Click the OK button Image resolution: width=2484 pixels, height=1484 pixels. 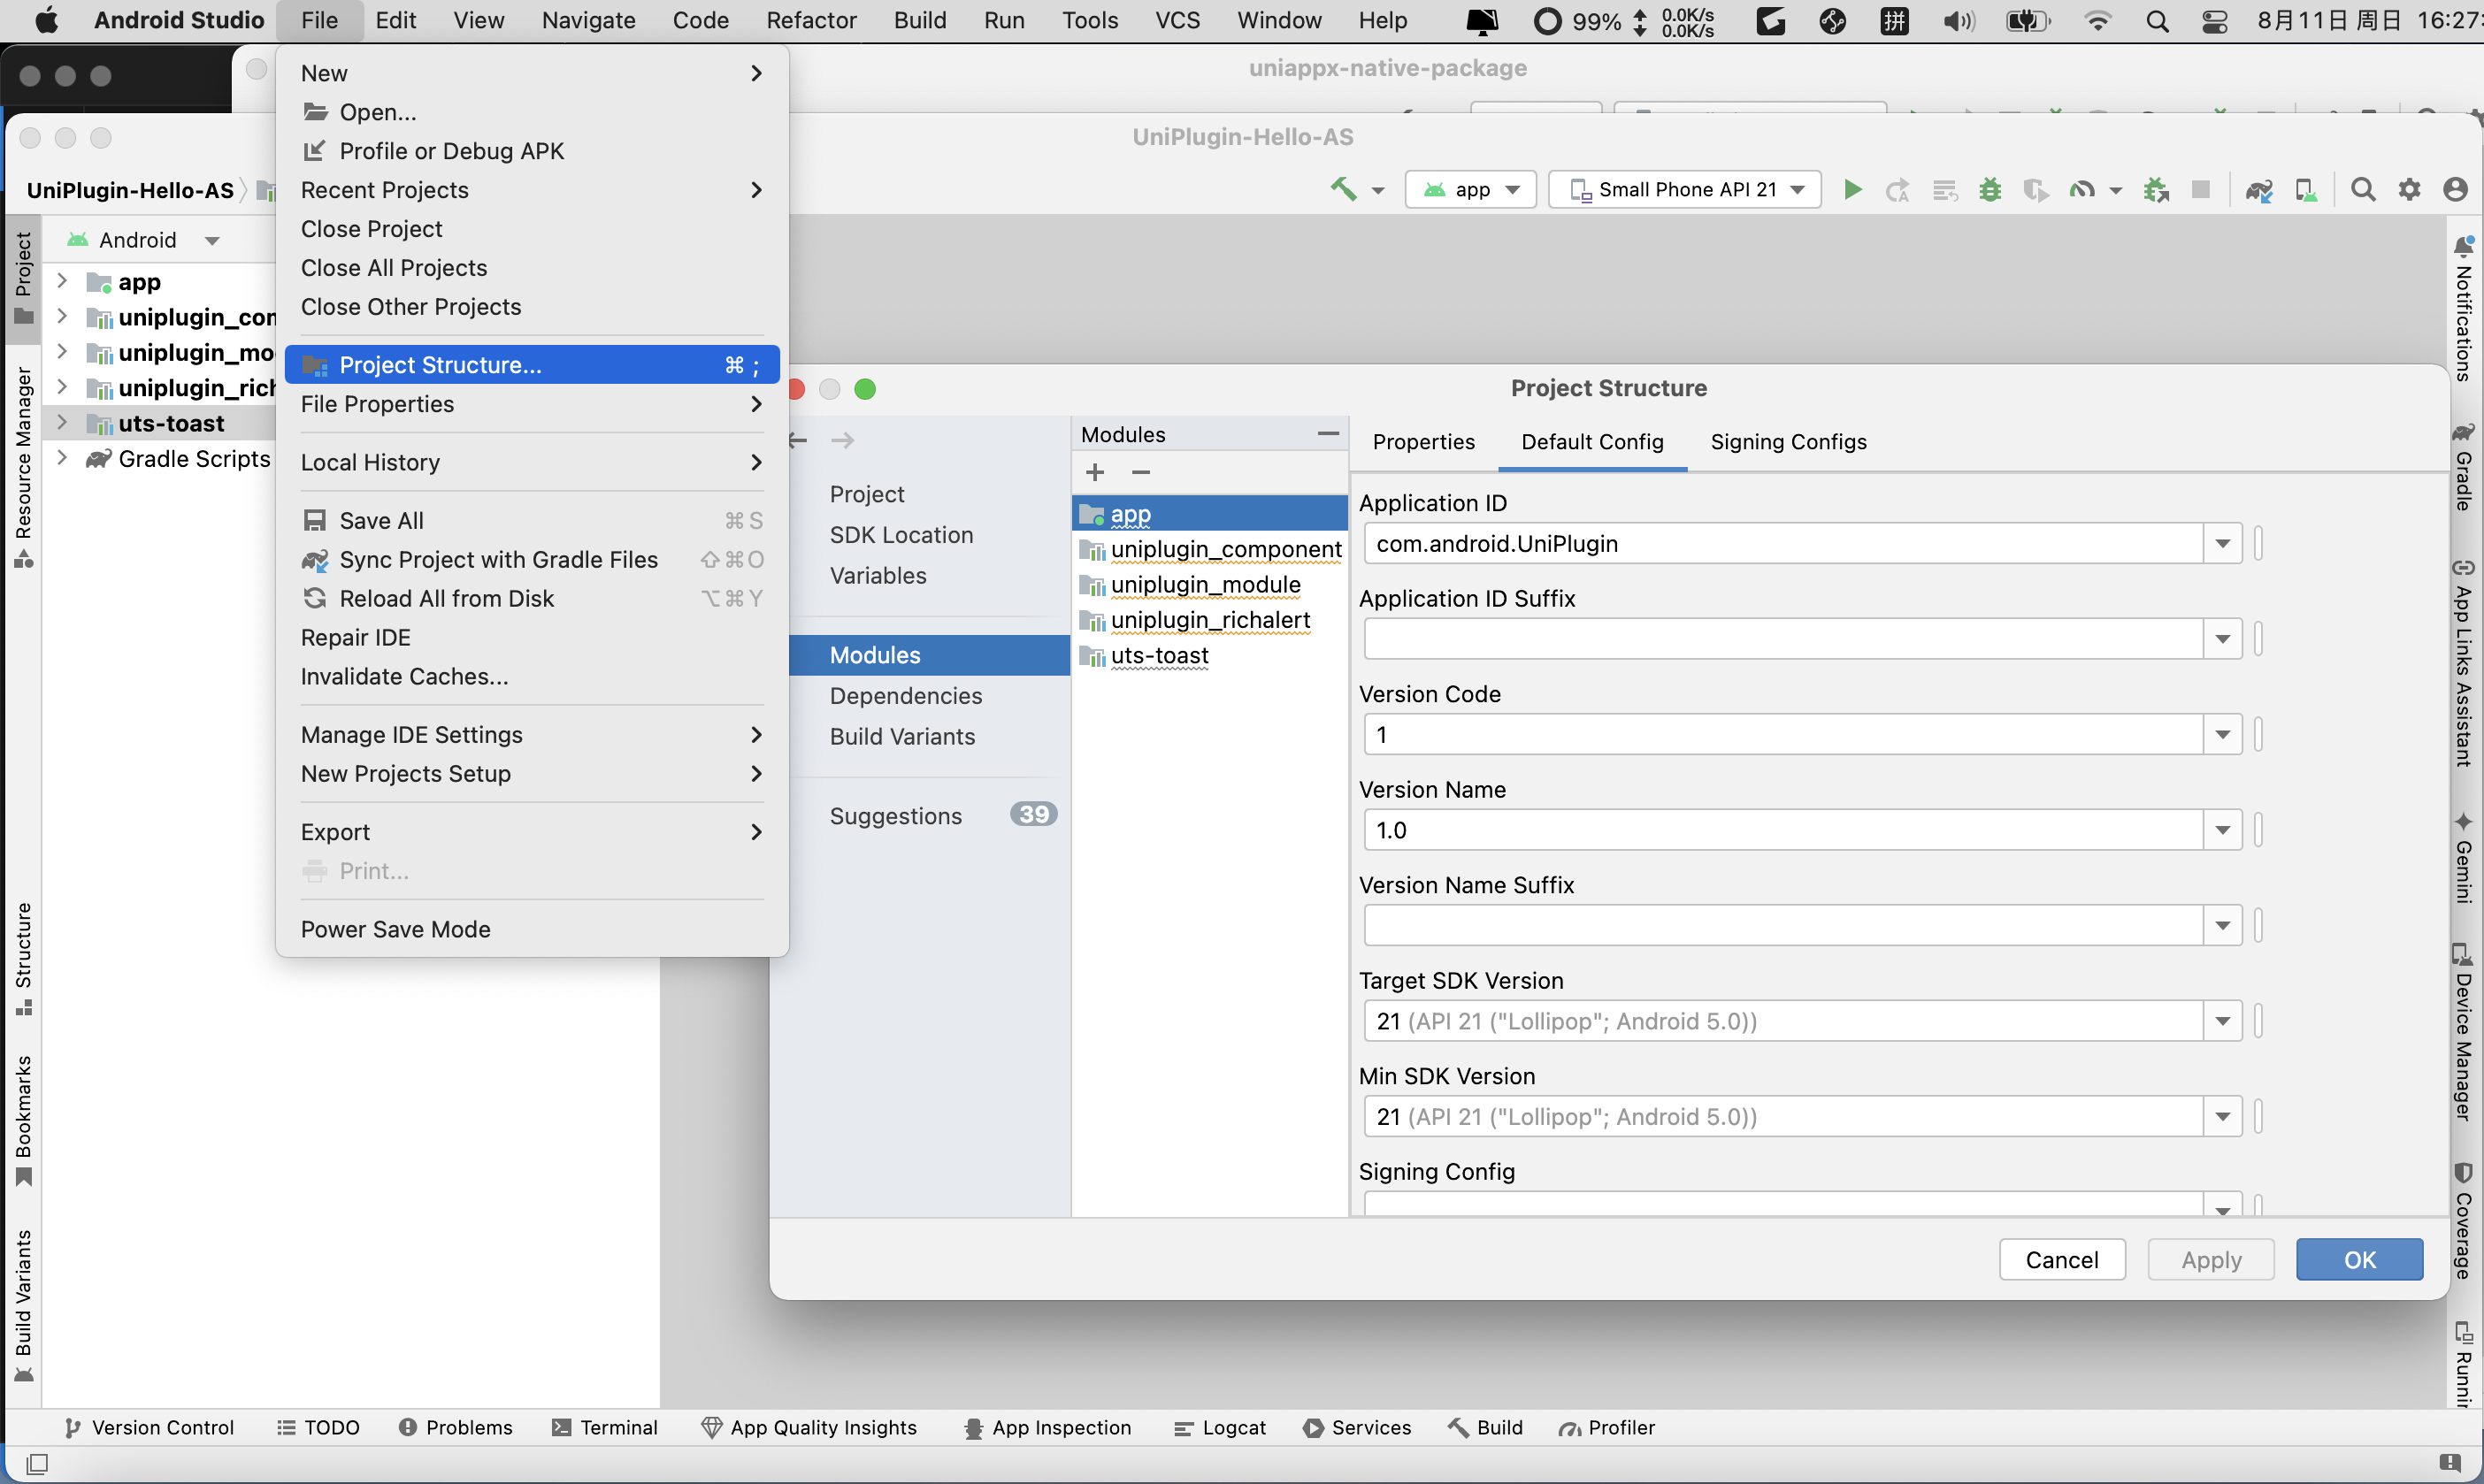click(2360, 1259)
